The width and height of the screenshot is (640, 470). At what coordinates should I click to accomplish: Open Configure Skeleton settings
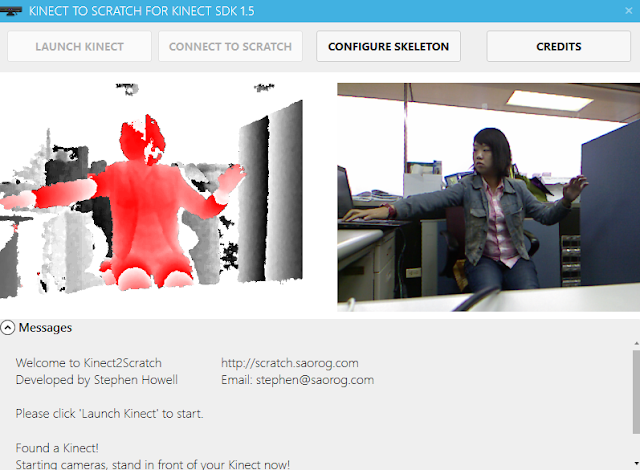[x=388, y=47]
